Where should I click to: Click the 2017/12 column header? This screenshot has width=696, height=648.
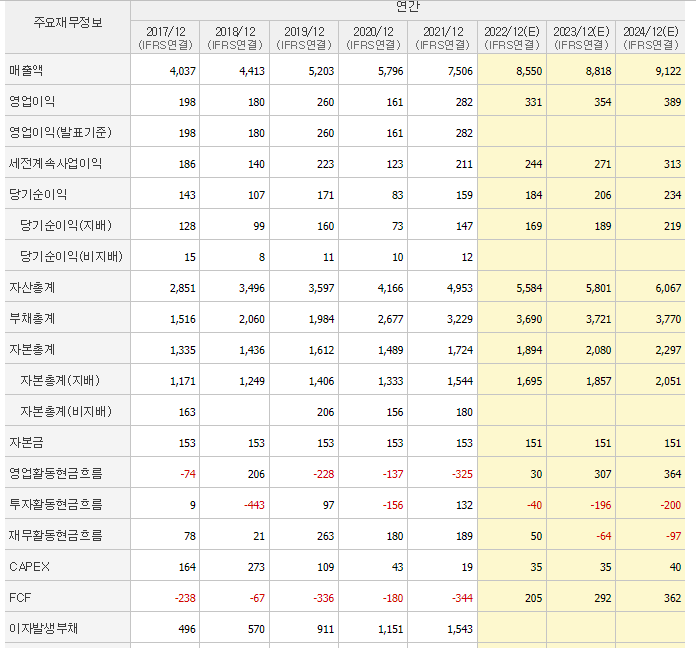(165, 38)
